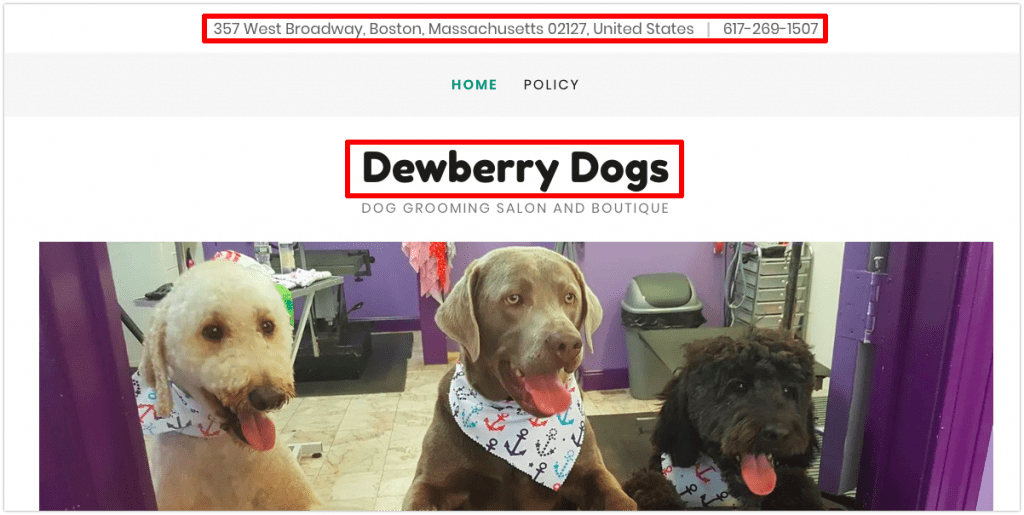The image size is (1024, 515).
Task: Click the divider between address and phone
Action: click(x=708, y=29)
